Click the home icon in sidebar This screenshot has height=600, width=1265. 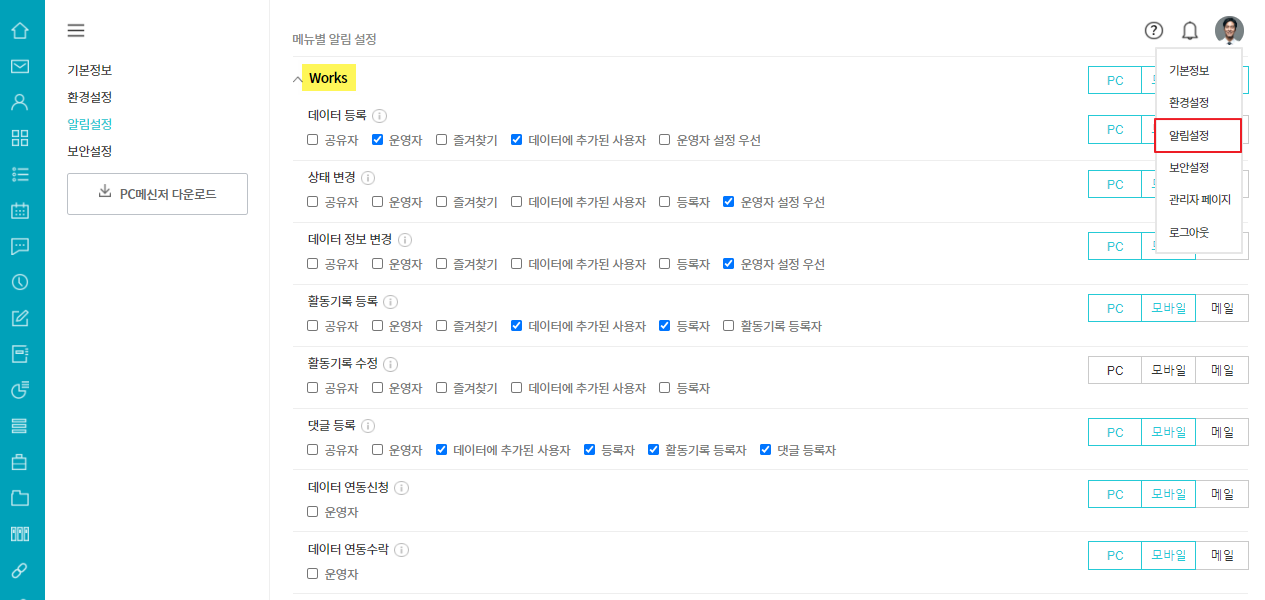pyautogui.click(x=20, y=31)
